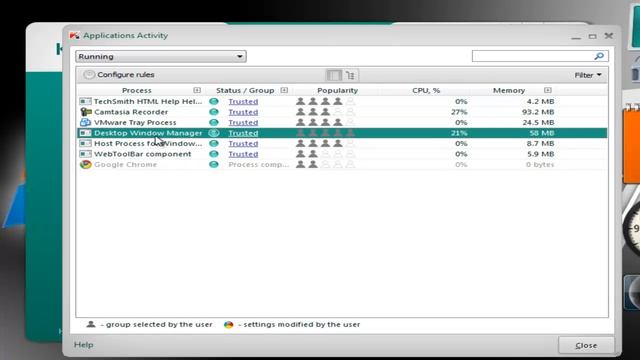Click popularity rating of WebToolBar component
The image size is (640, 360).
[325, 154]
